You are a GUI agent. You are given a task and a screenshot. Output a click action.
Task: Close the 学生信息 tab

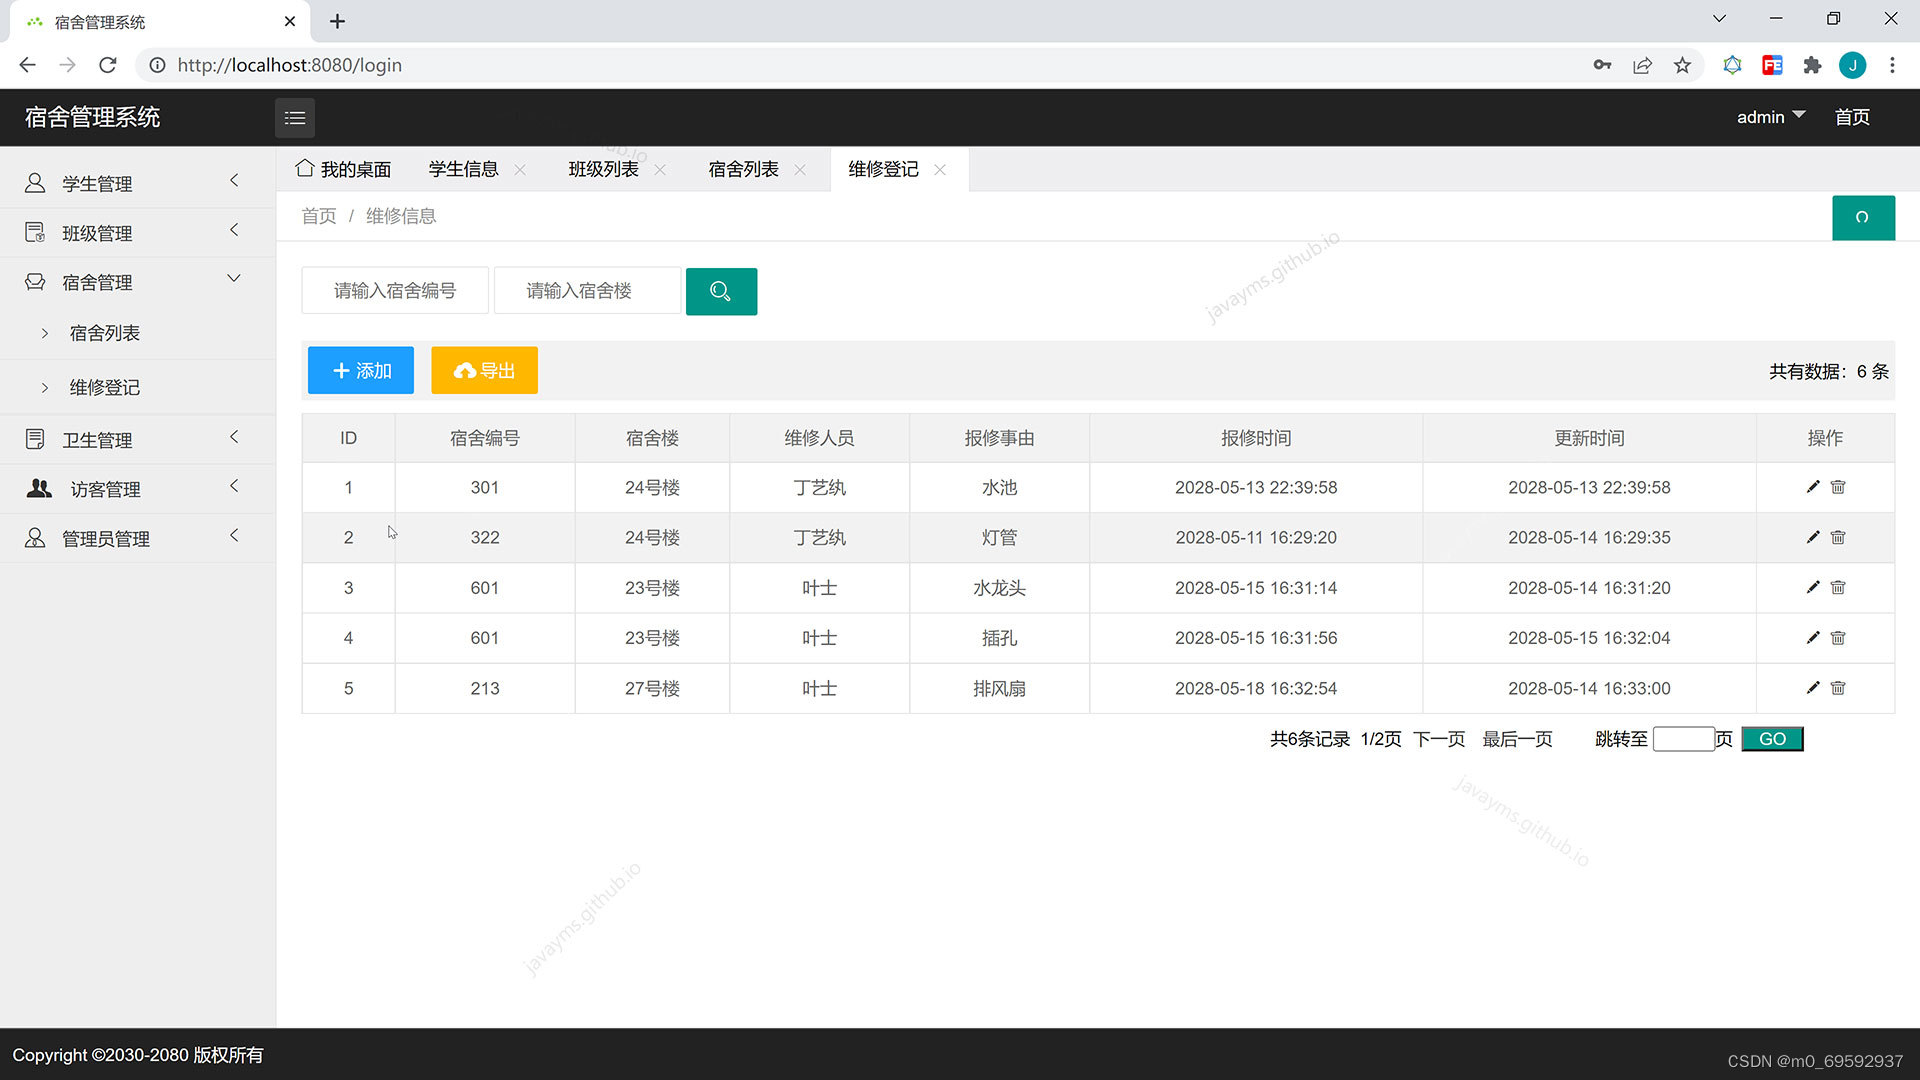(520, 170)
